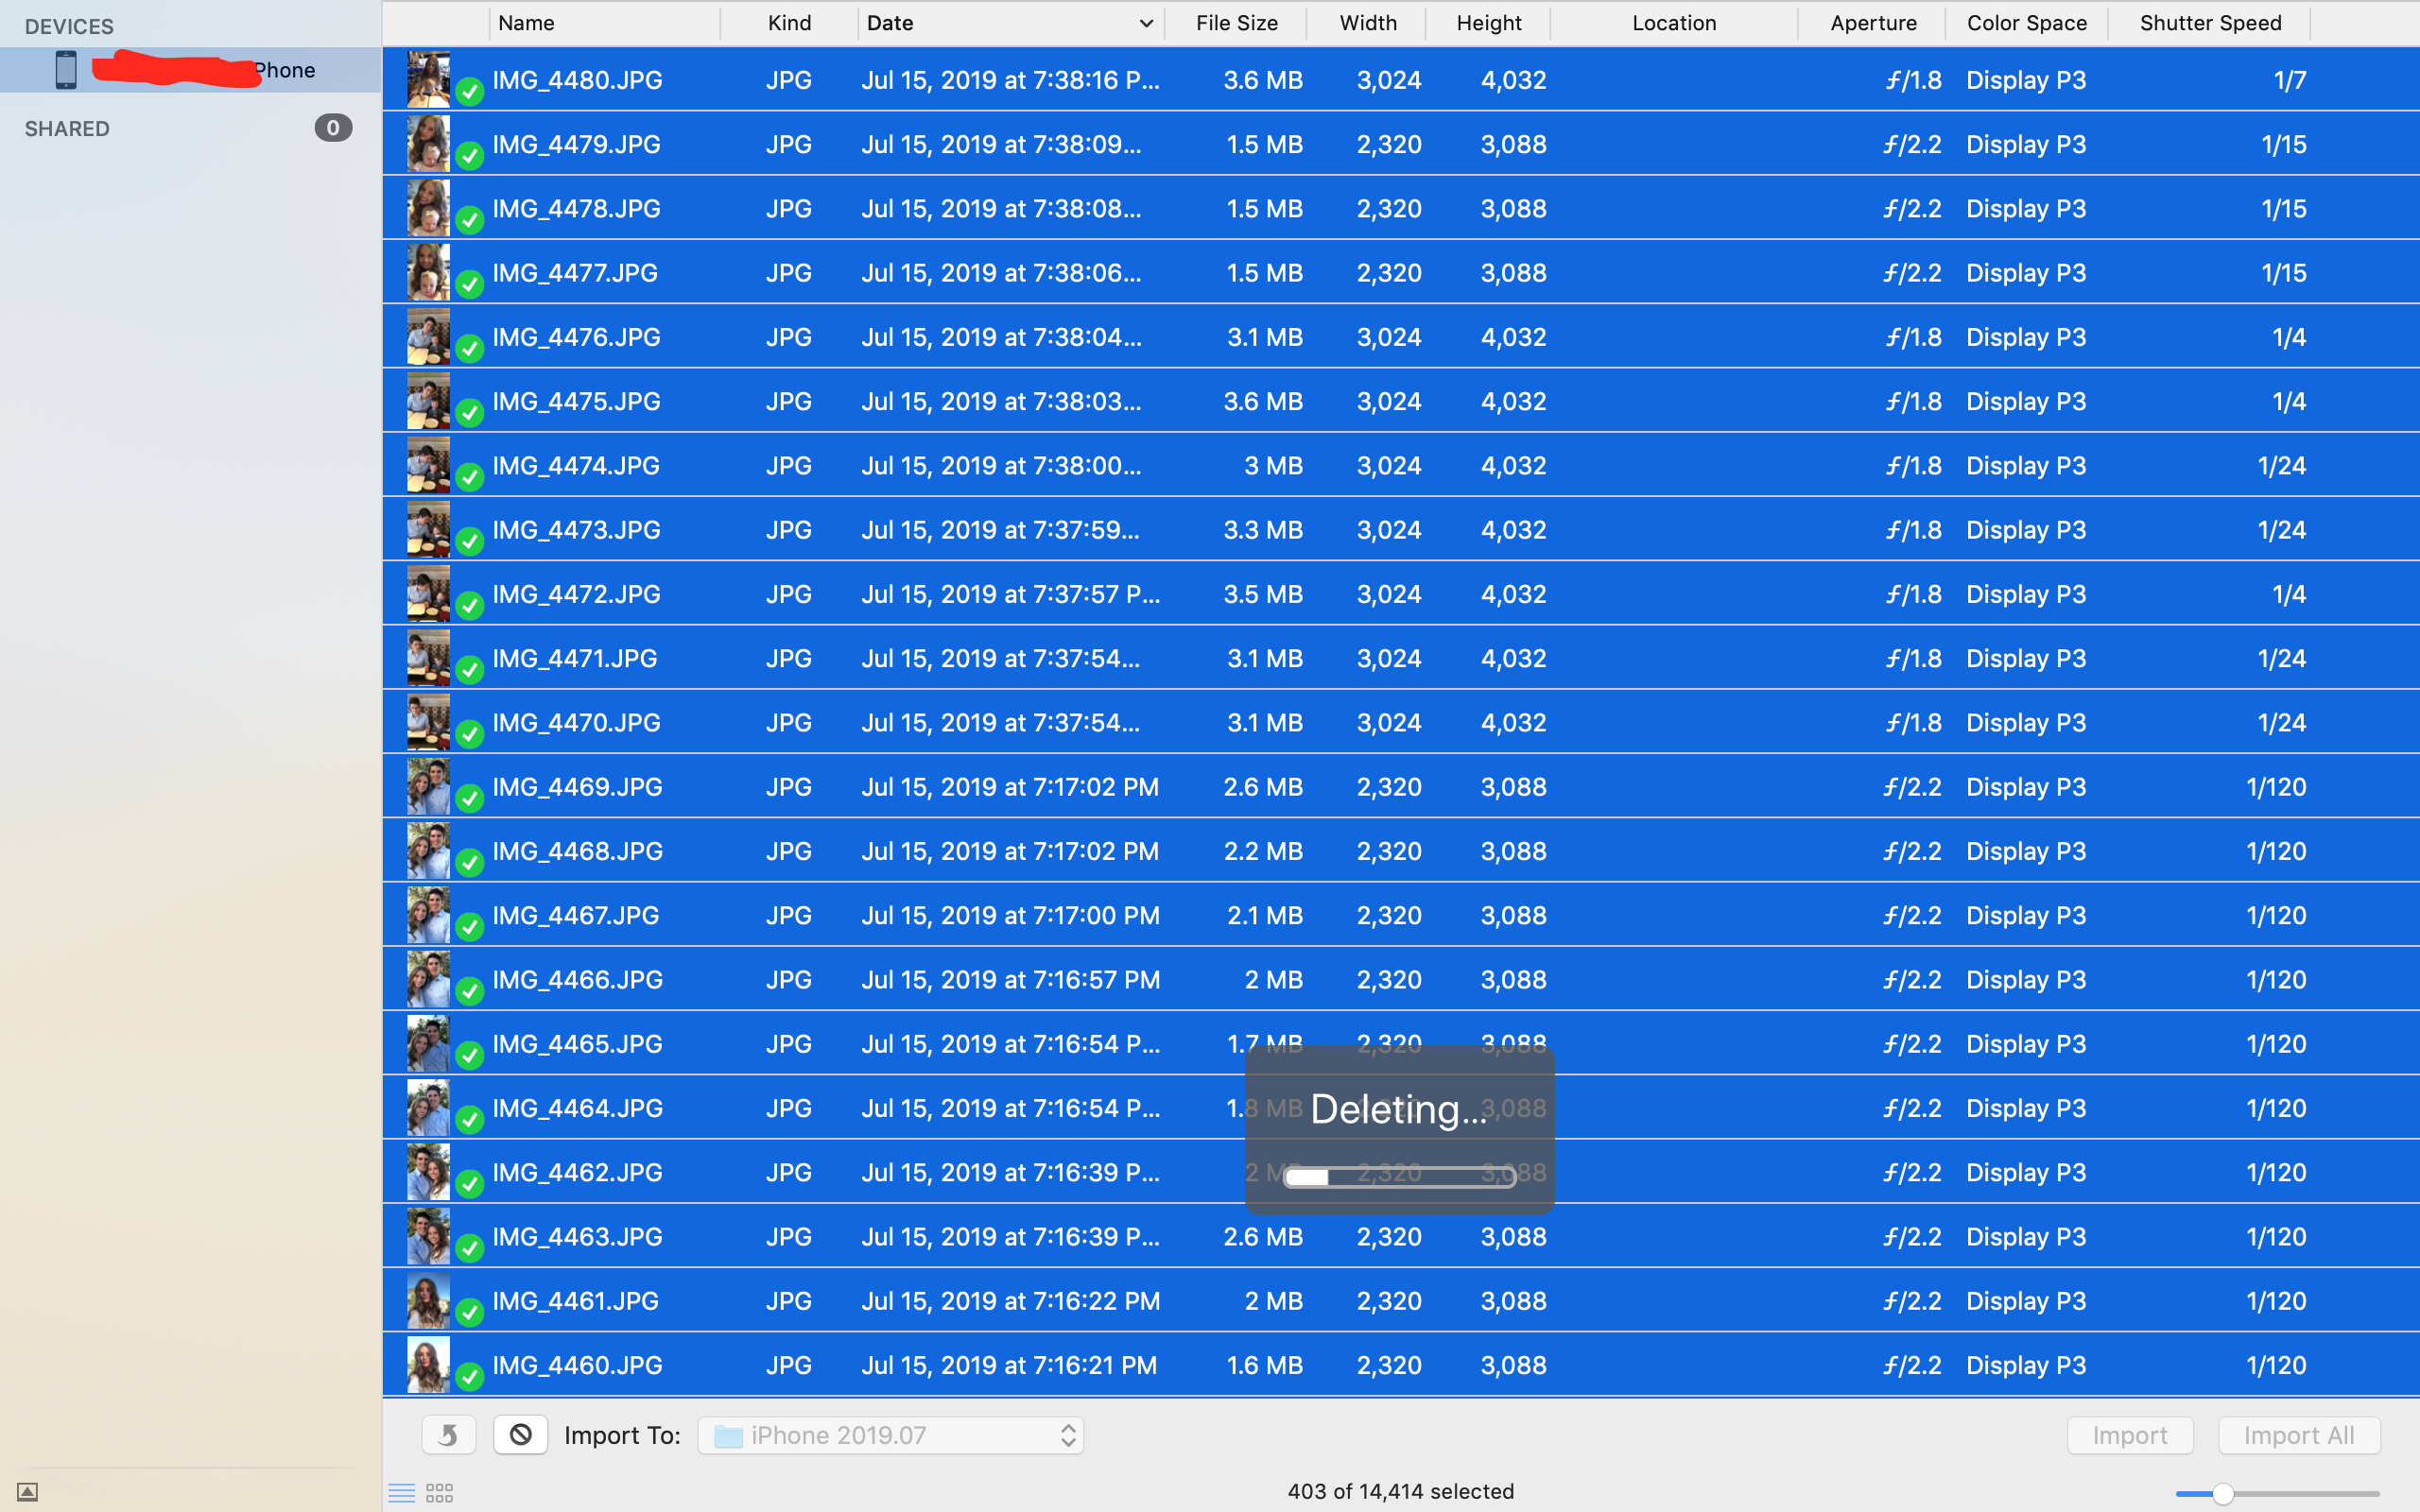
Task: Click the 2.6 MB size of IMG_4469.JPG
Action: click(x=1263, y=787)
